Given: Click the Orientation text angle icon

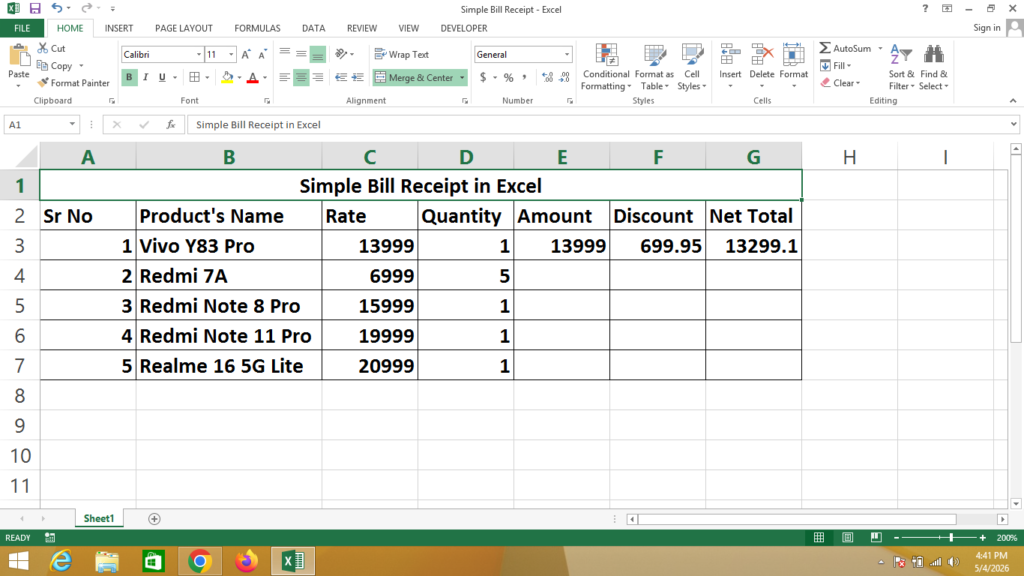Looking at the screenshot, I should point(341,54).
